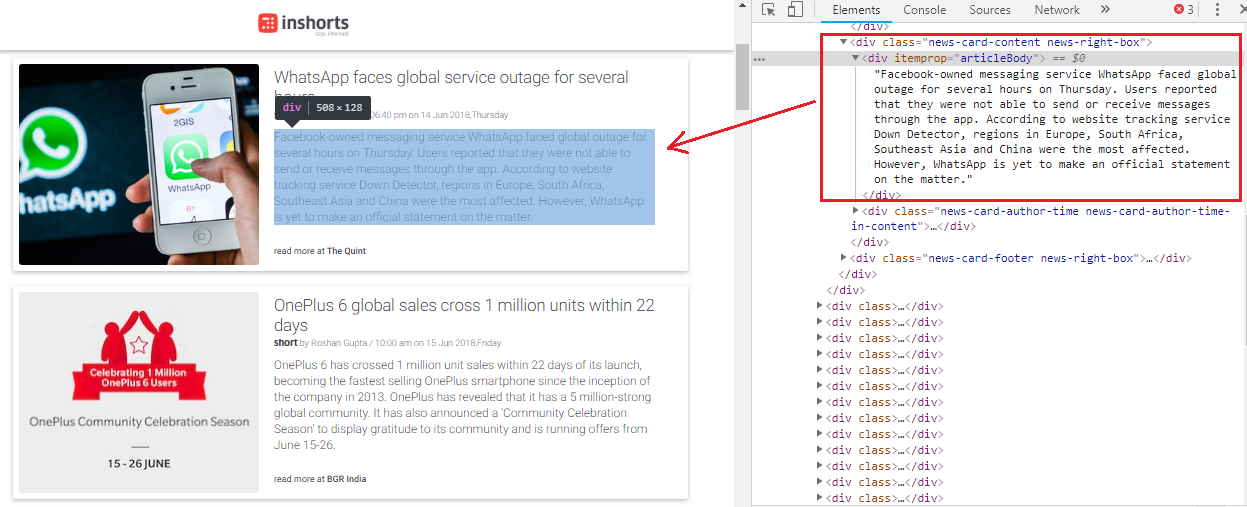Open the WhatsApp outage headline
This screenshot has height=507, width=1247.
point(451,85)
